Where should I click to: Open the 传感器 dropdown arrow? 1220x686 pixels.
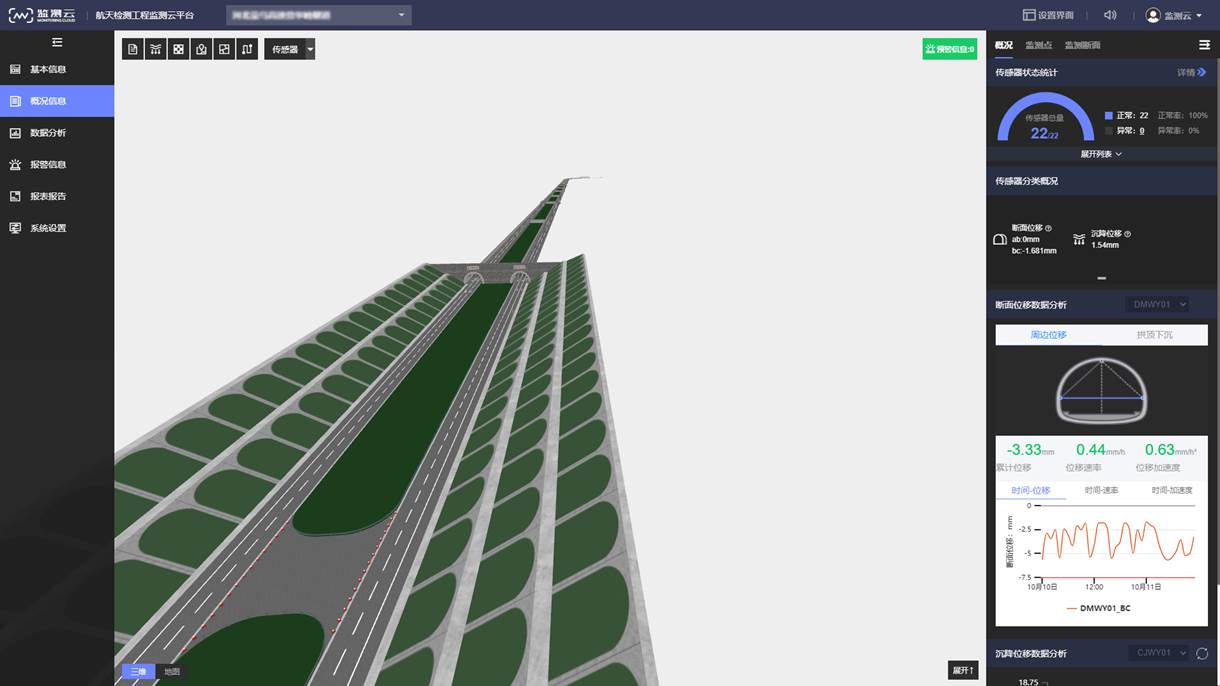click(310, 49)
